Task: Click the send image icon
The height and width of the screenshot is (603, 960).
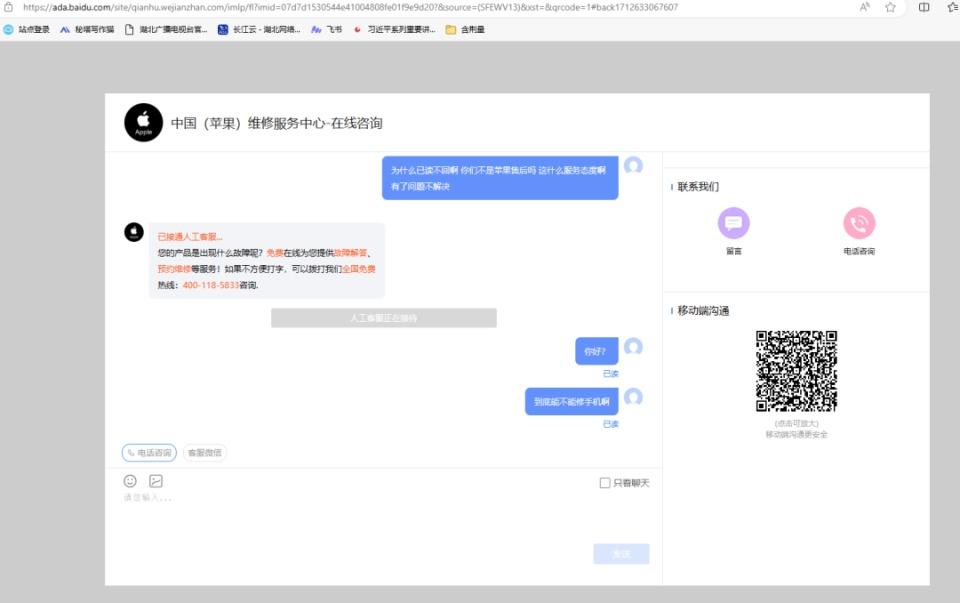Action: (156, 481)
